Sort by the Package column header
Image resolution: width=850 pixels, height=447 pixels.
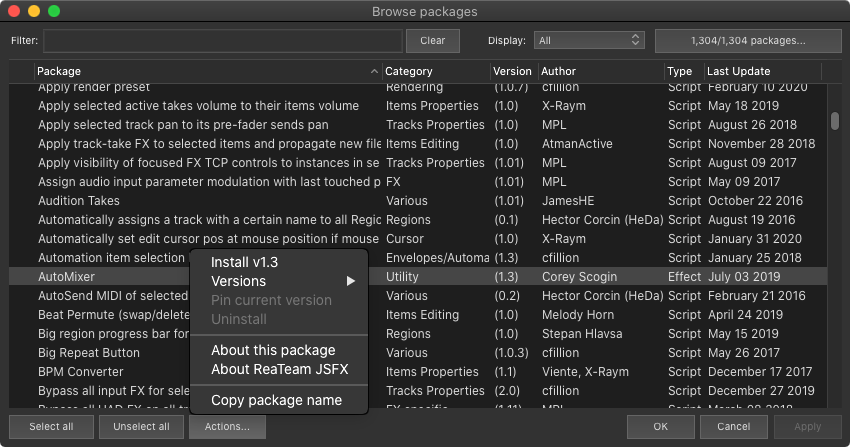click(200, 71)
